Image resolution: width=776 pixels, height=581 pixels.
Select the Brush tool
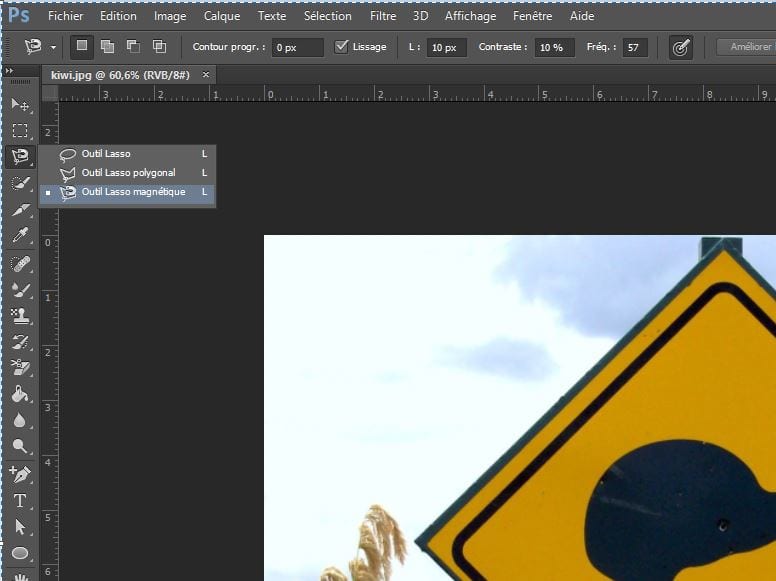coord(20,290)
